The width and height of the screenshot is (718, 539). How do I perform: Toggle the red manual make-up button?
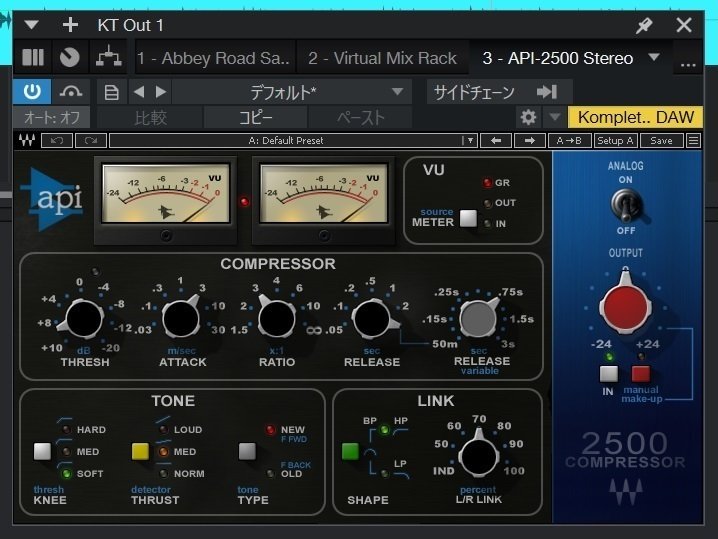tap(641, 374)
